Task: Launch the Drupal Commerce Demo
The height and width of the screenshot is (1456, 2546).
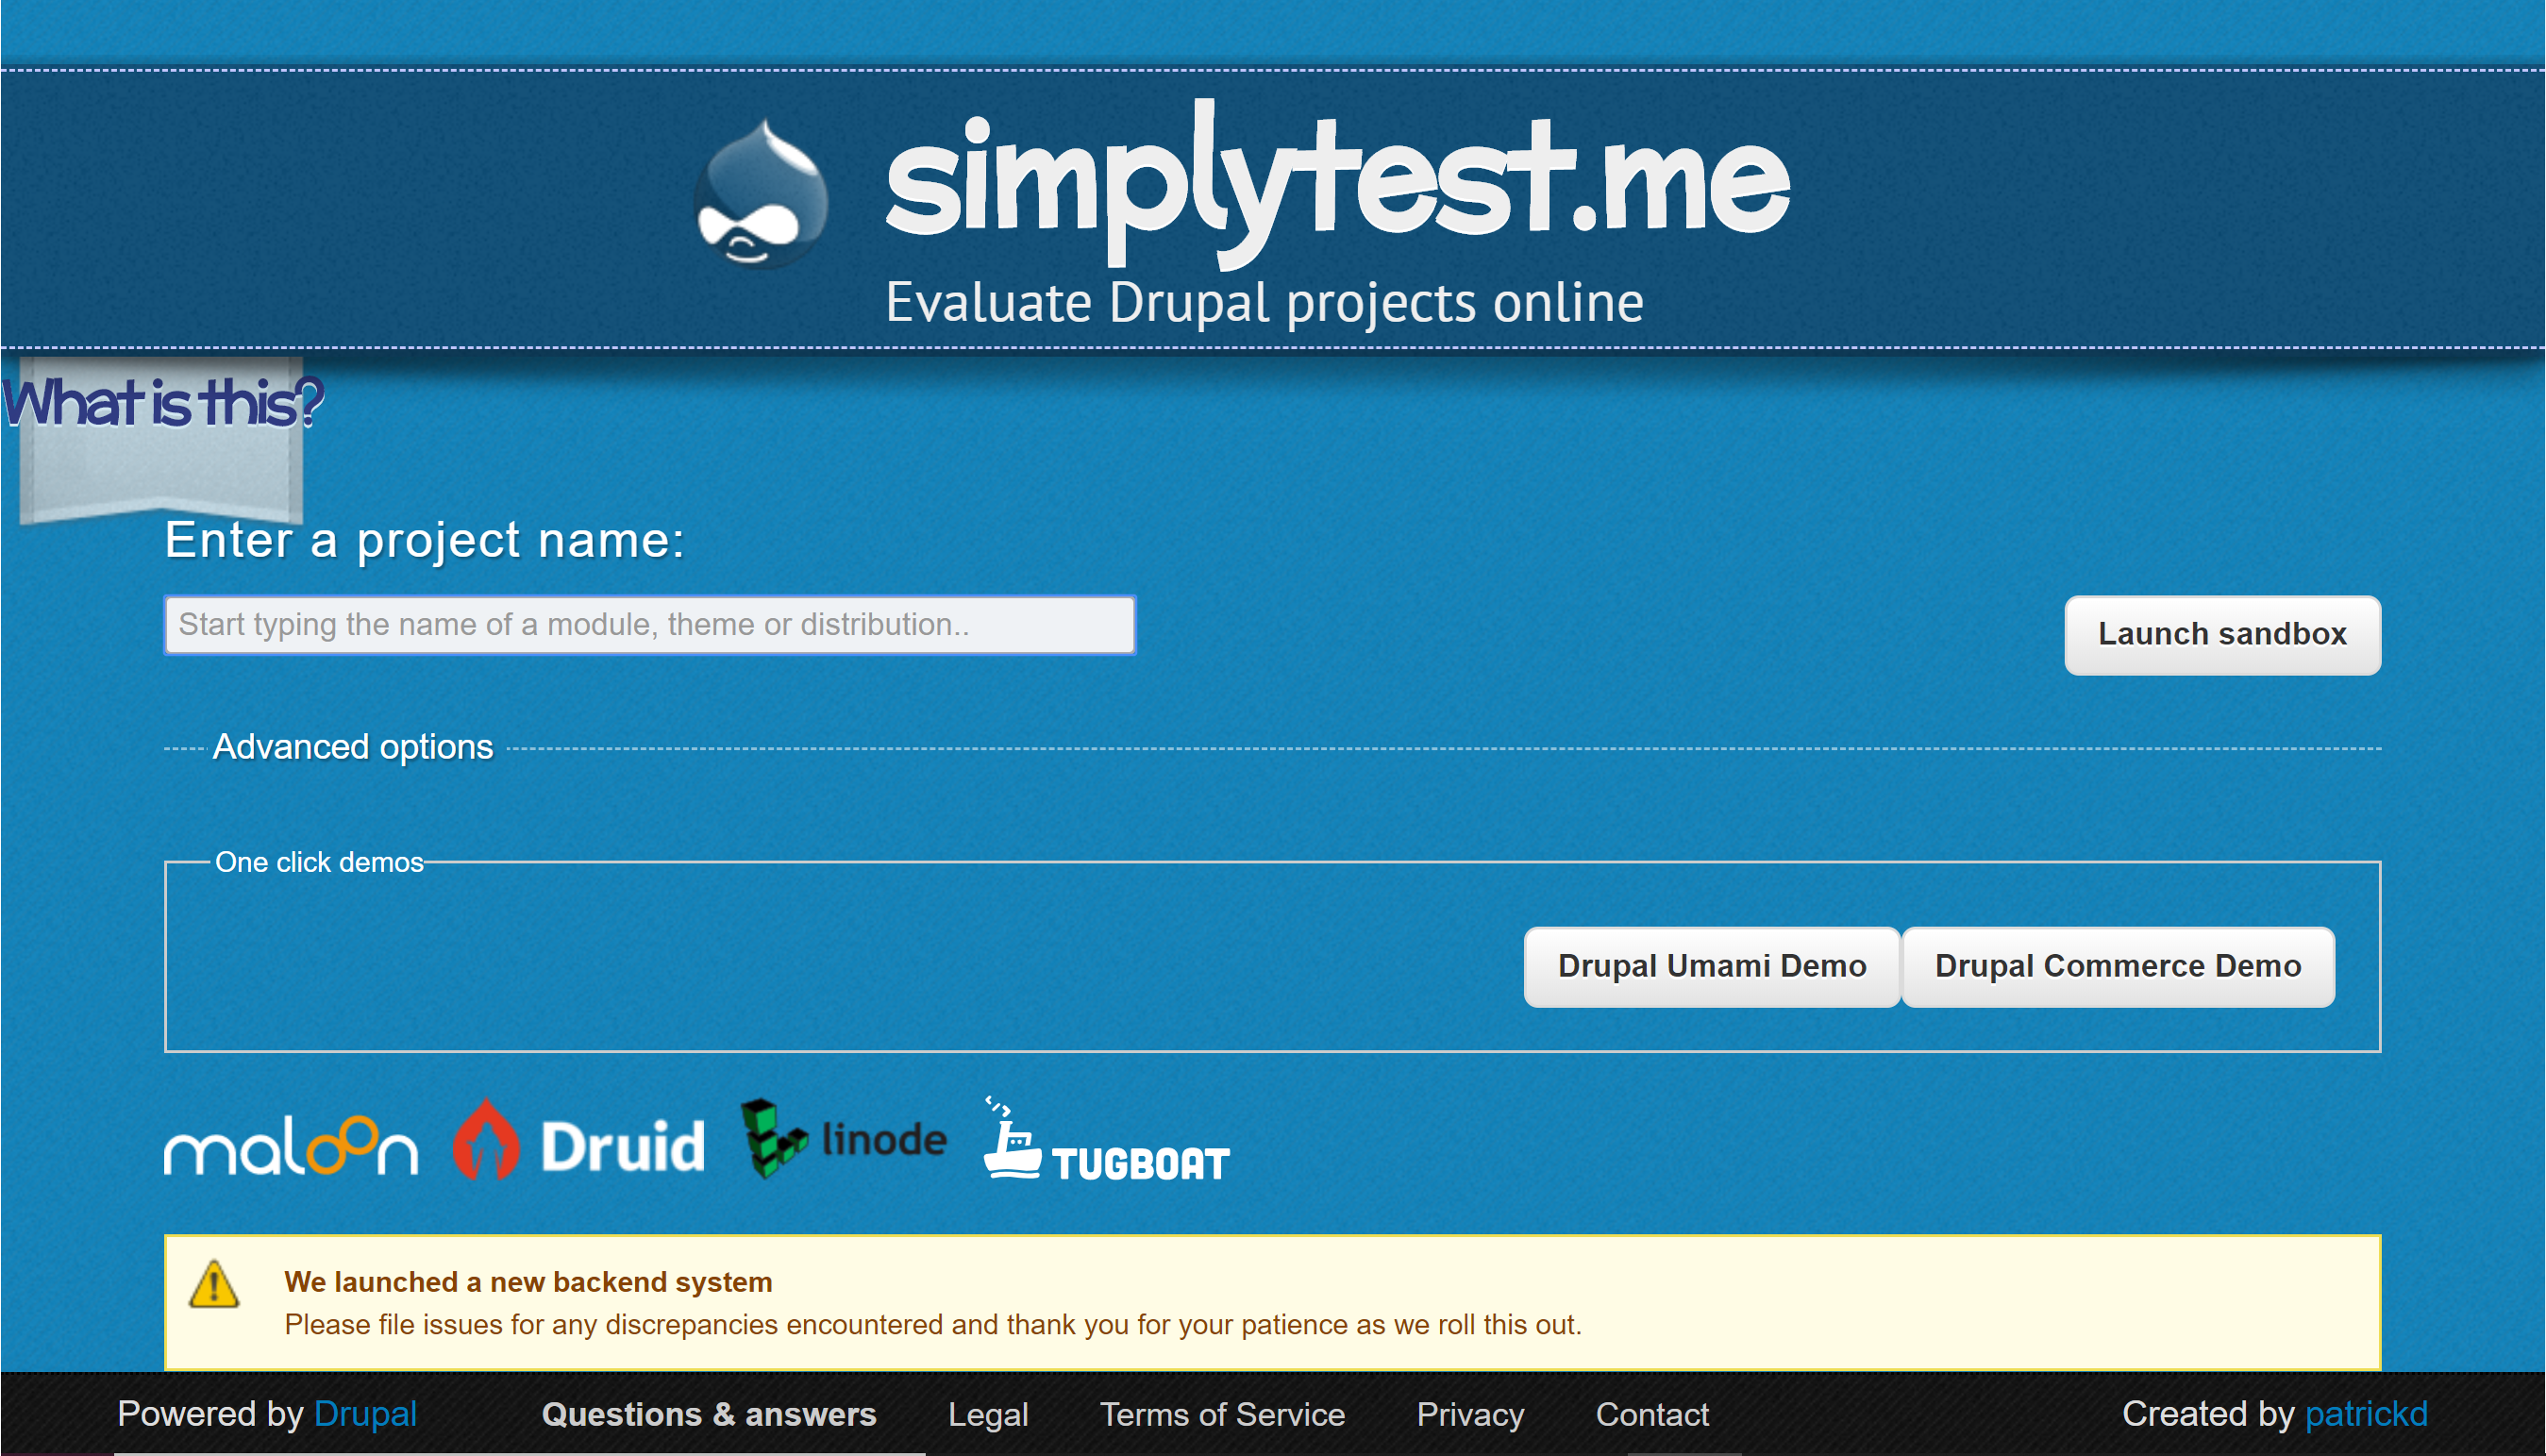Action: [x=2117, y=966]
